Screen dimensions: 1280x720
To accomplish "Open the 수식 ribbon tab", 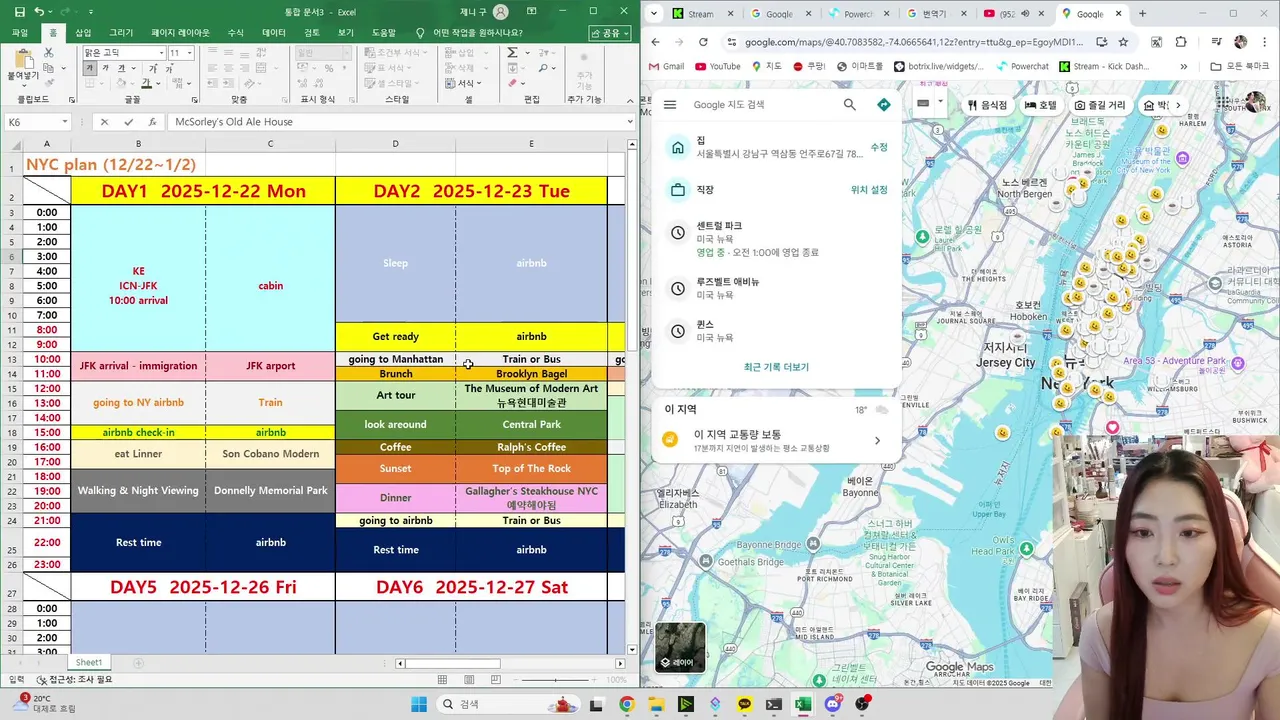I will coord(236,33).
